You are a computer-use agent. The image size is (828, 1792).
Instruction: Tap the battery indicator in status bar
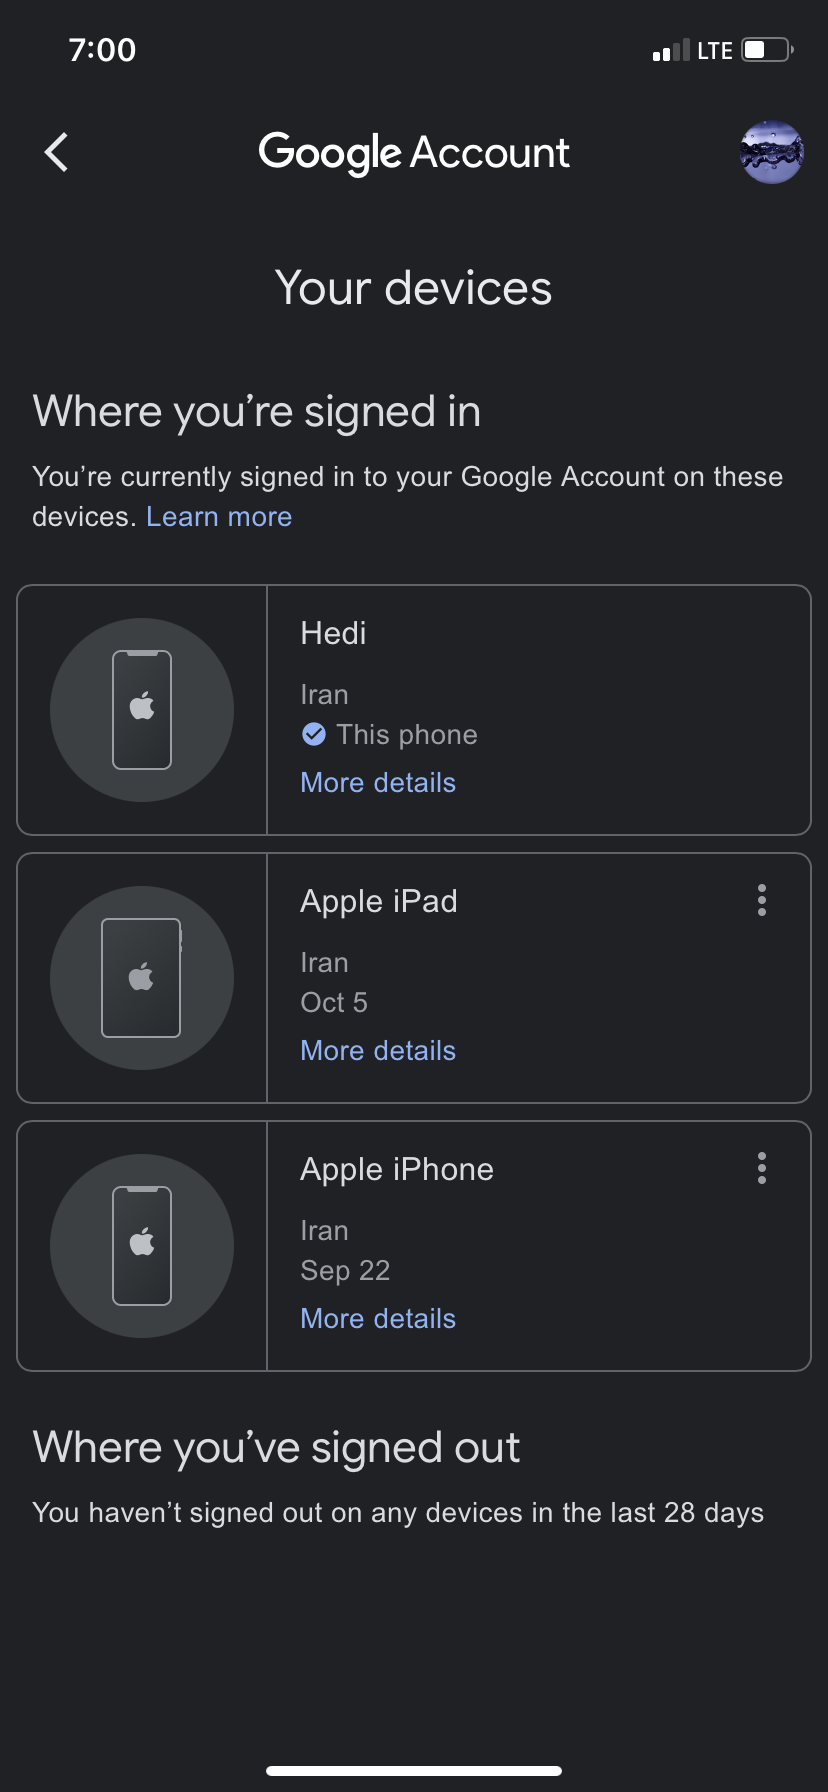click(767, 50)
